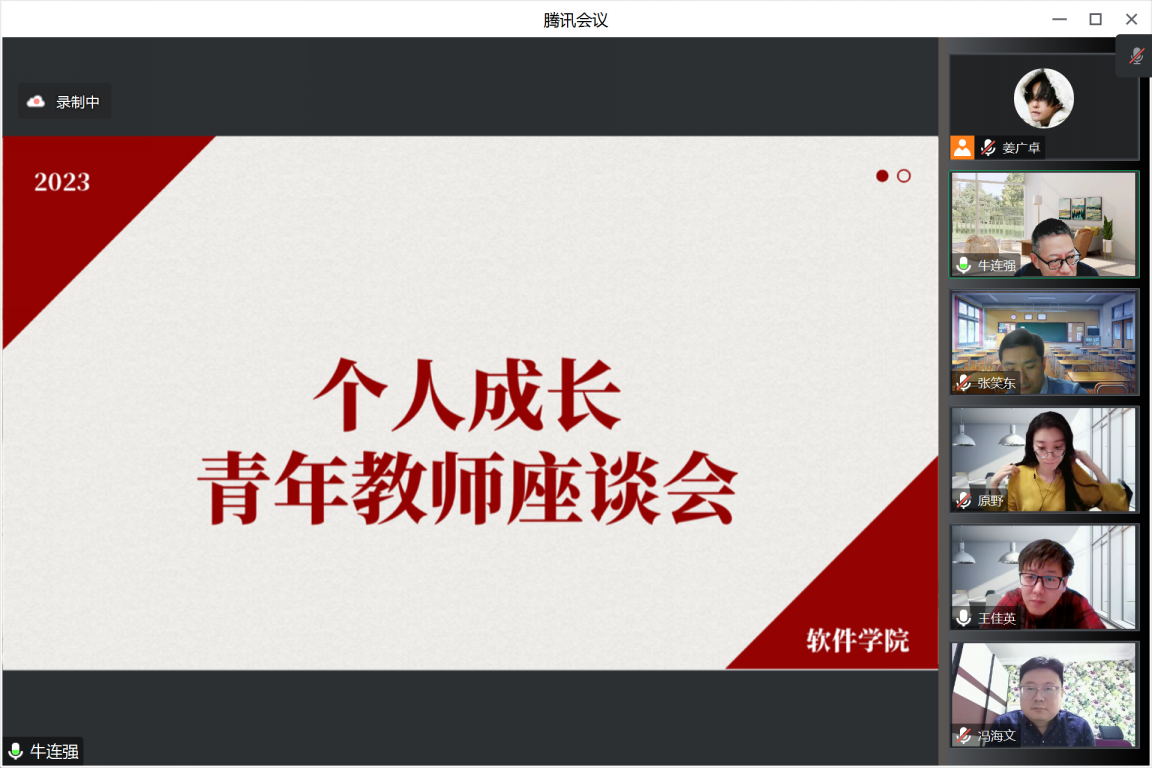Select 姜广卓's round profile avatar
The image size is (1152, 768).
1043,98
